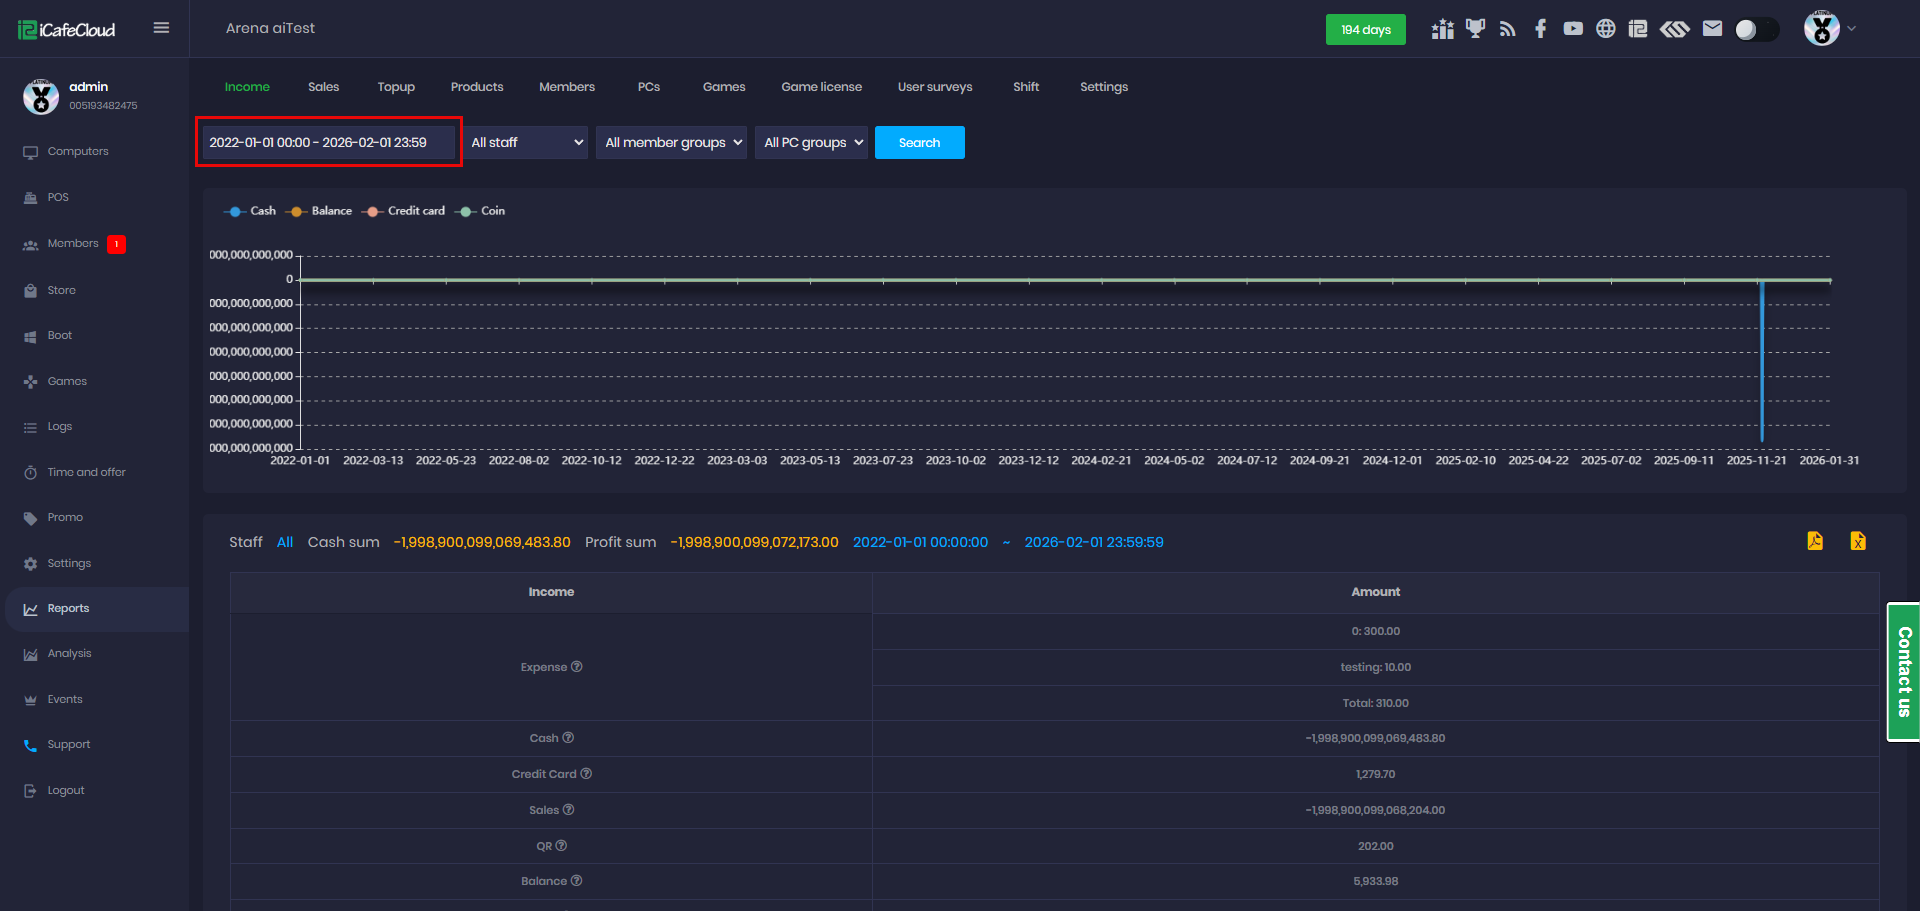Click the Facebook icon in header

coord(1540,29)
